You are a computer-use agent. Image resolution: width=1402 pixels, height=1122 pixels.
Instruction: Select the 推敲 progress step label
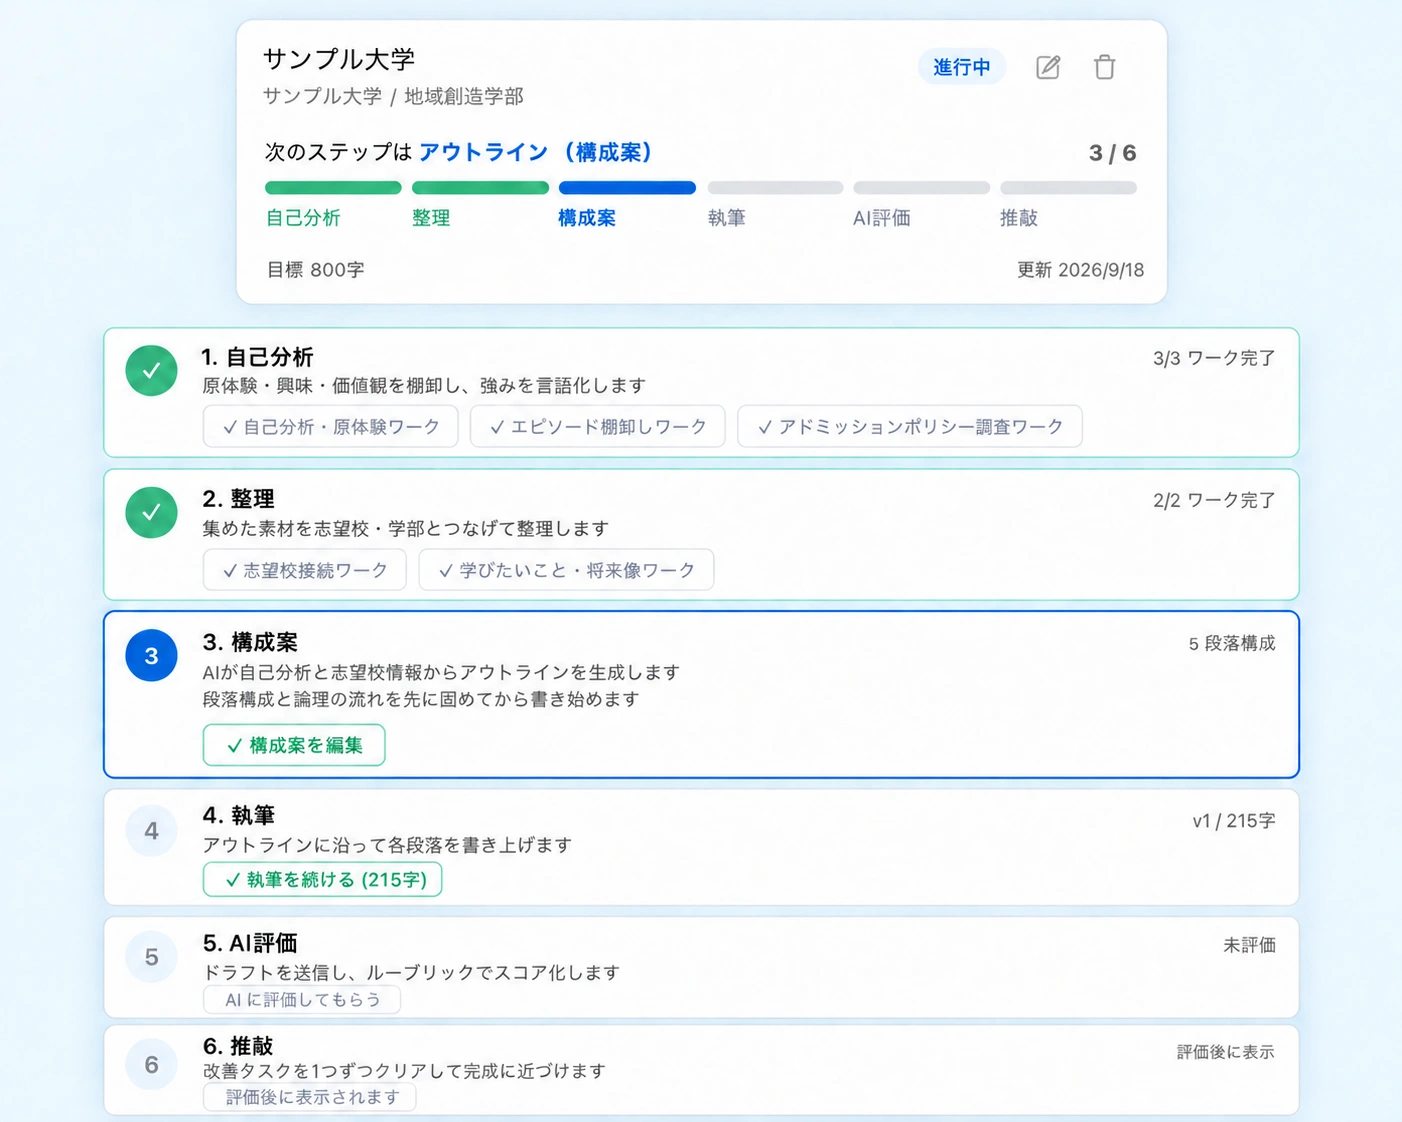point(1019,218)
